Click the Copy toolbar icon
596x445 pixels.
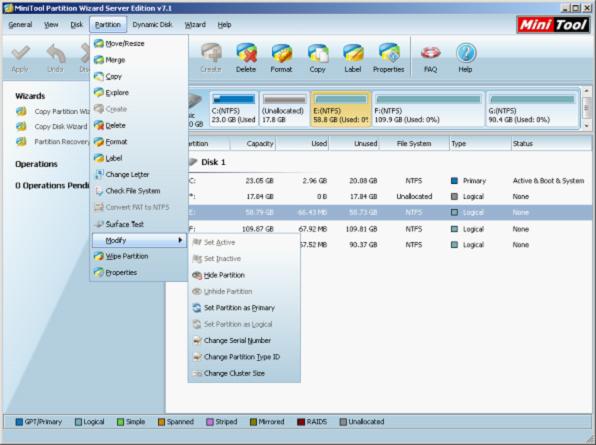317,58
